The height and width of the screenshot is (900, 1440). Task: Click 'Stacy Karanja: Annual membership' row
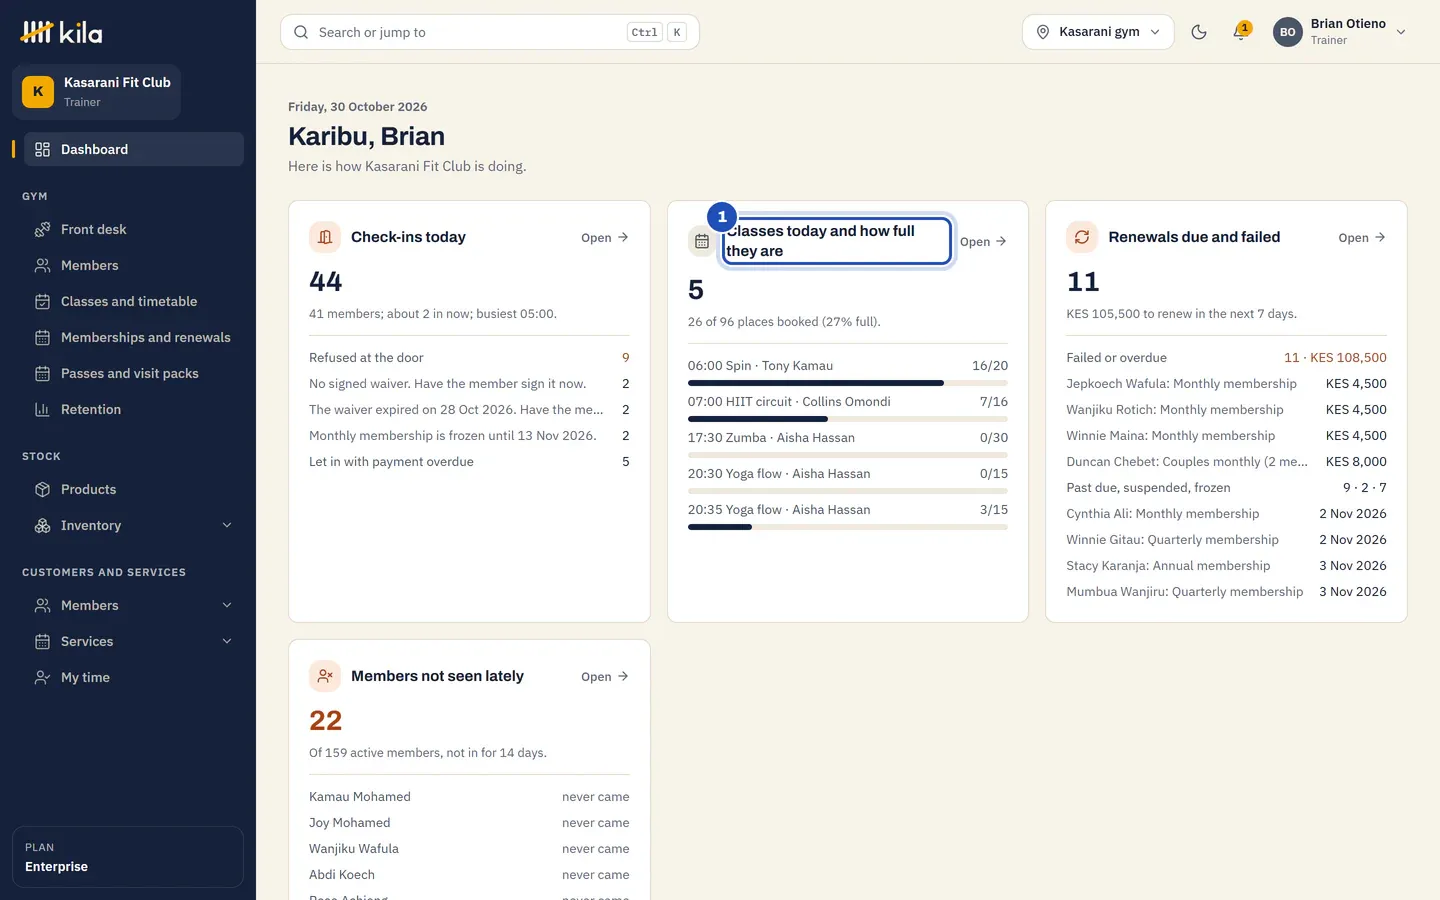click(x=1226, y=565)
